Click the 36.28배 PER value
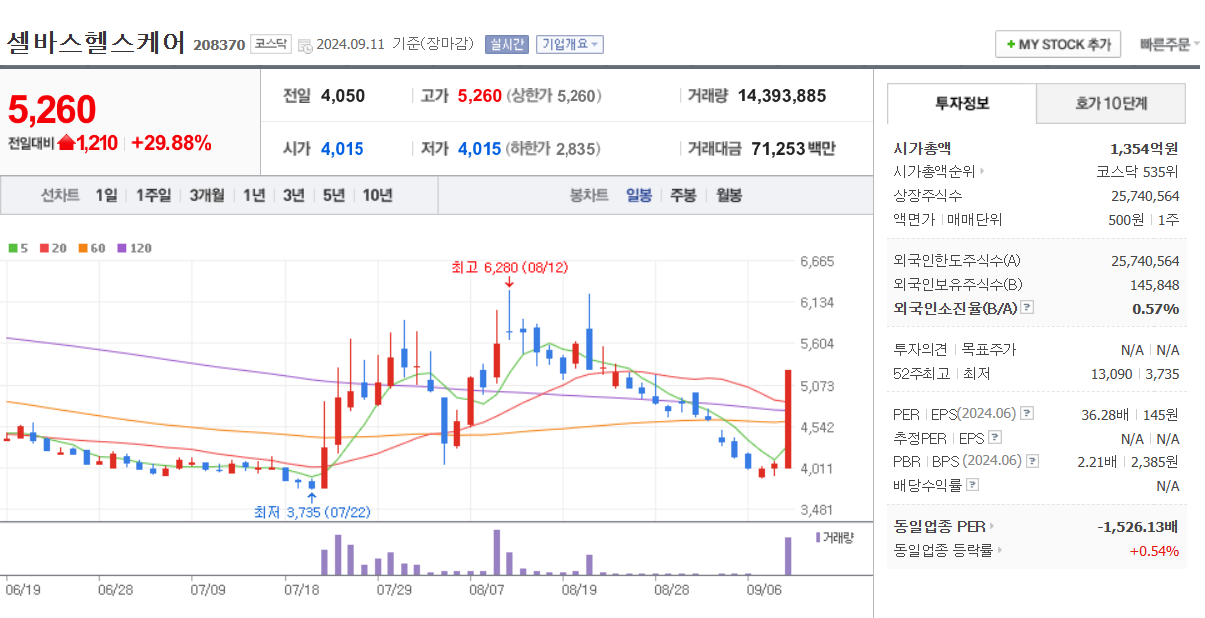 click(1105, 414)
